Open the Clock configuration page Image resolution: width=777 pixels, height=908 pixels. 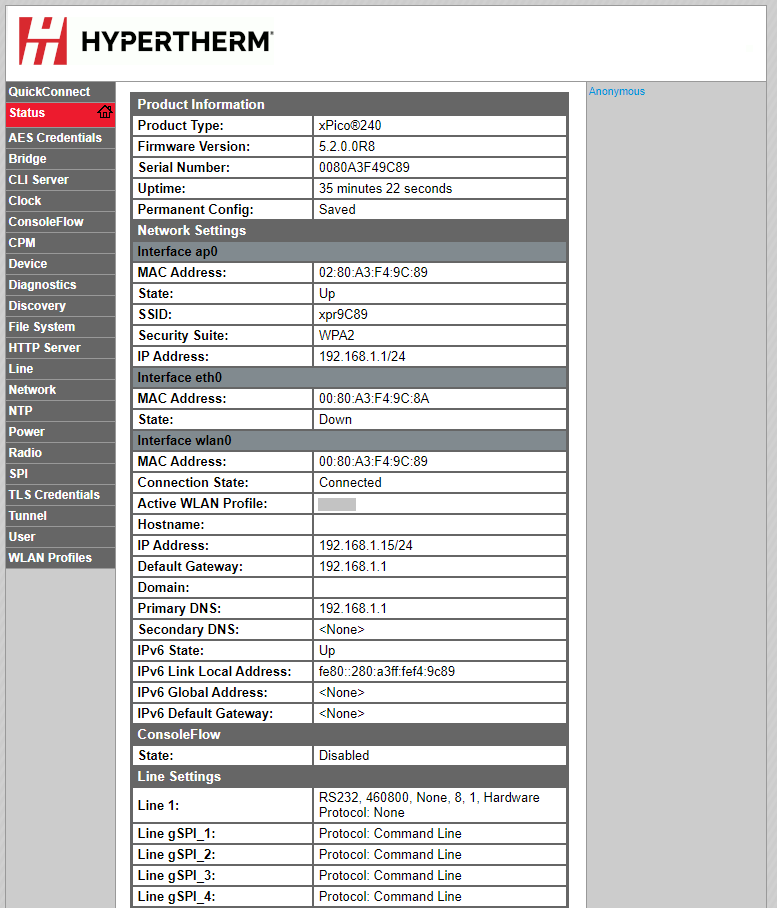tap(25, 201)
